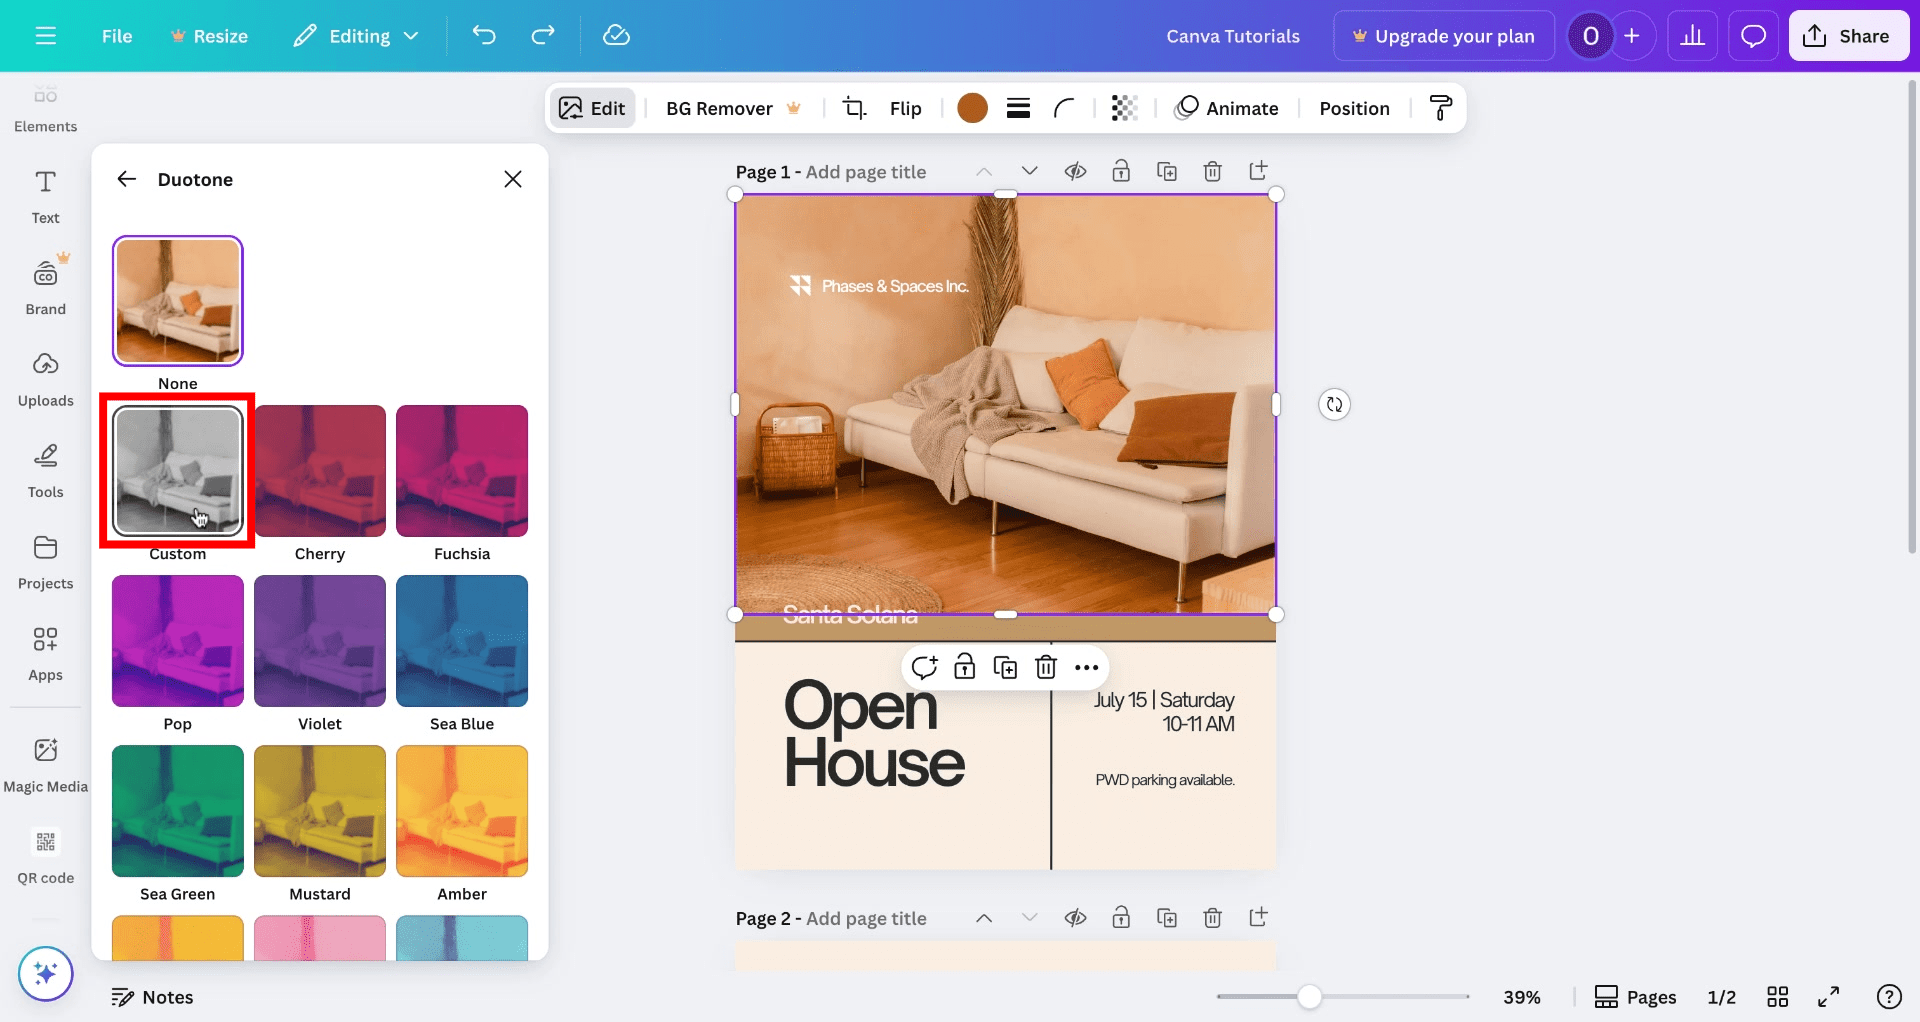
Task: Open the main hamburger menu
Action: click(x=46, y=36)
